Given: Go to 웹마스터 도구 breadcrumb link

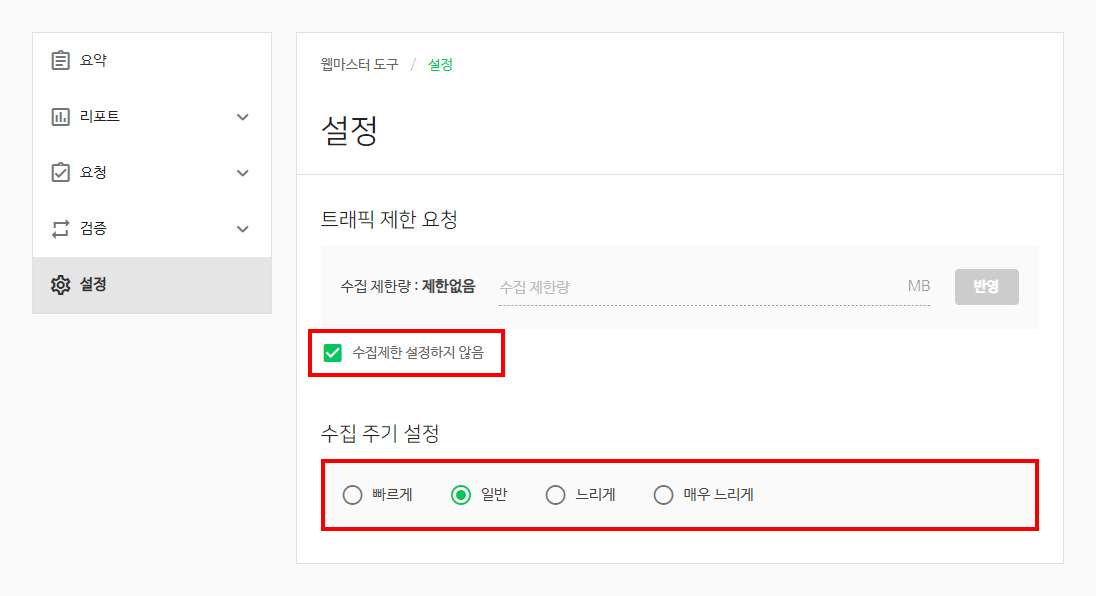Looking at the screenshot, I should click(x=359, y=64).
